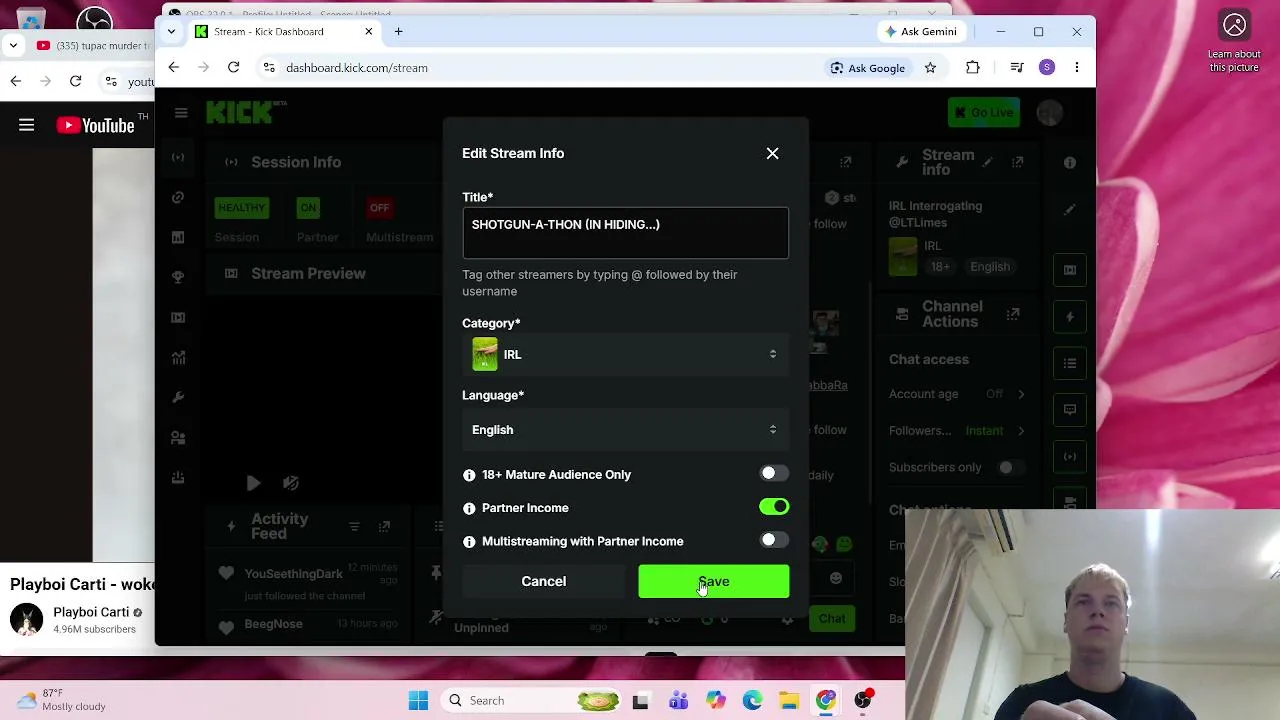Open the bar chart icon in Kick sidebar
1280x720 pixels.
178,237
